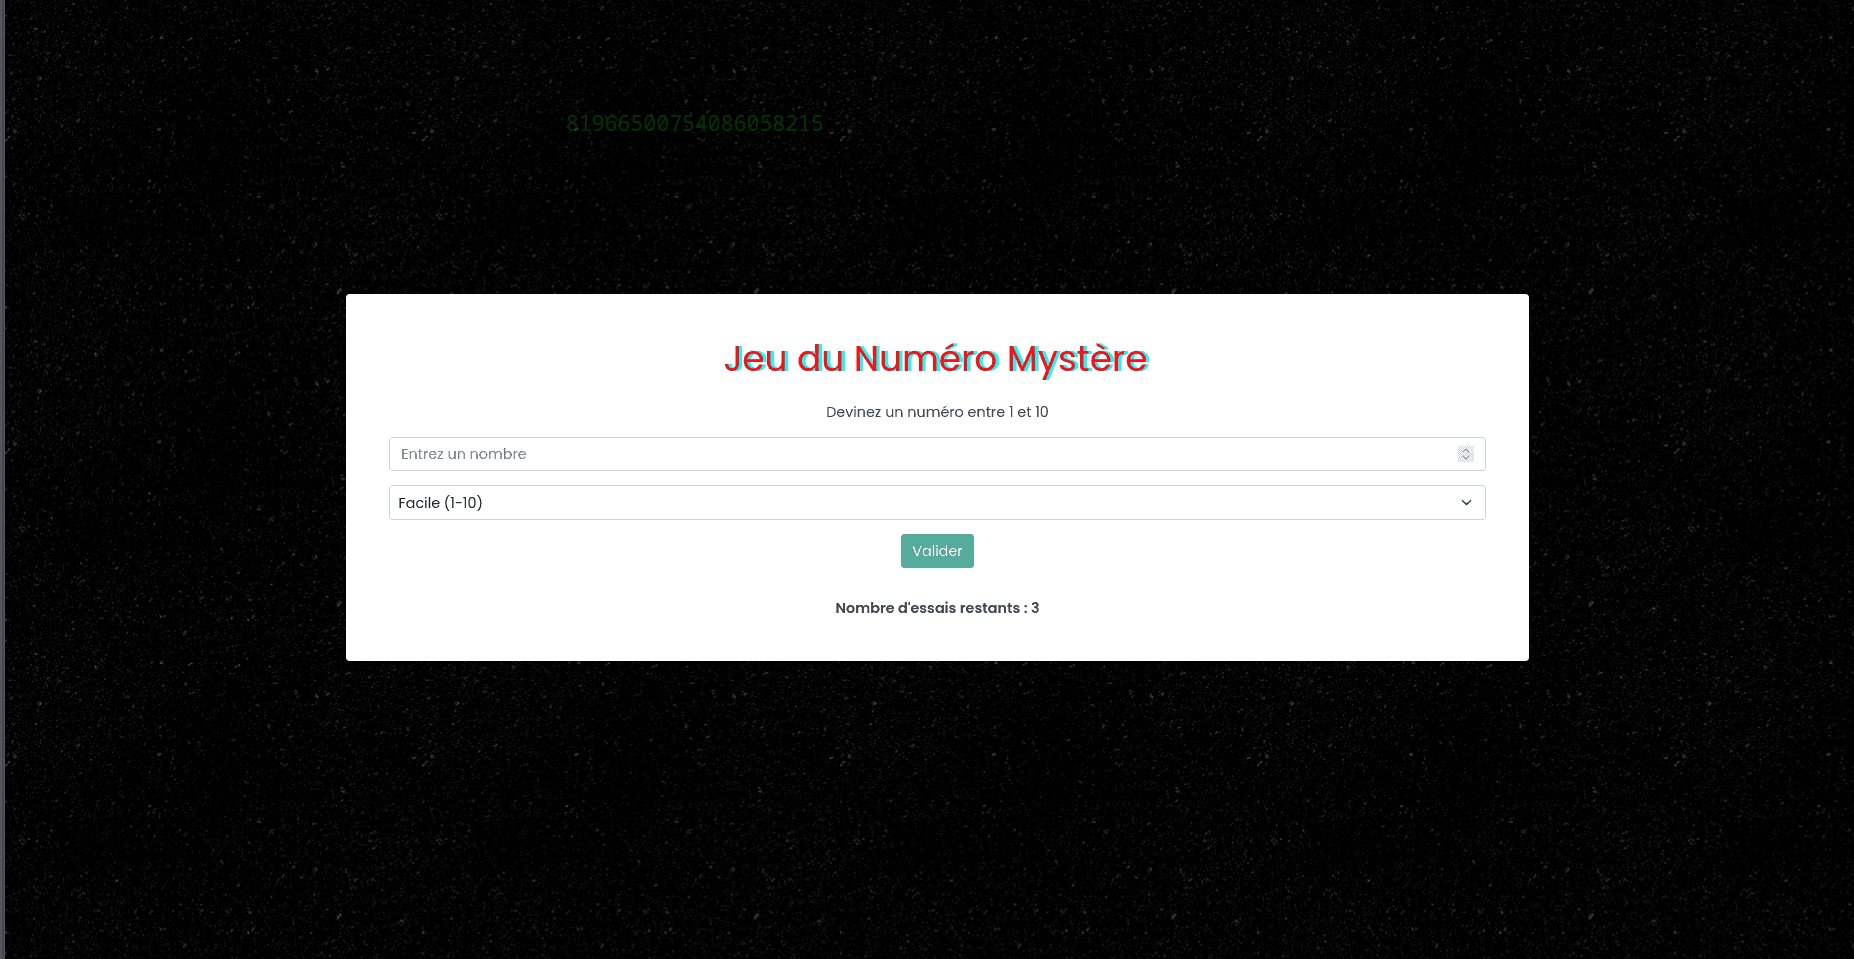The width and height of the screenshot is (1854, 959).
Task: Click the Devinez un numéro instruction text
Action: click(936, 411)
